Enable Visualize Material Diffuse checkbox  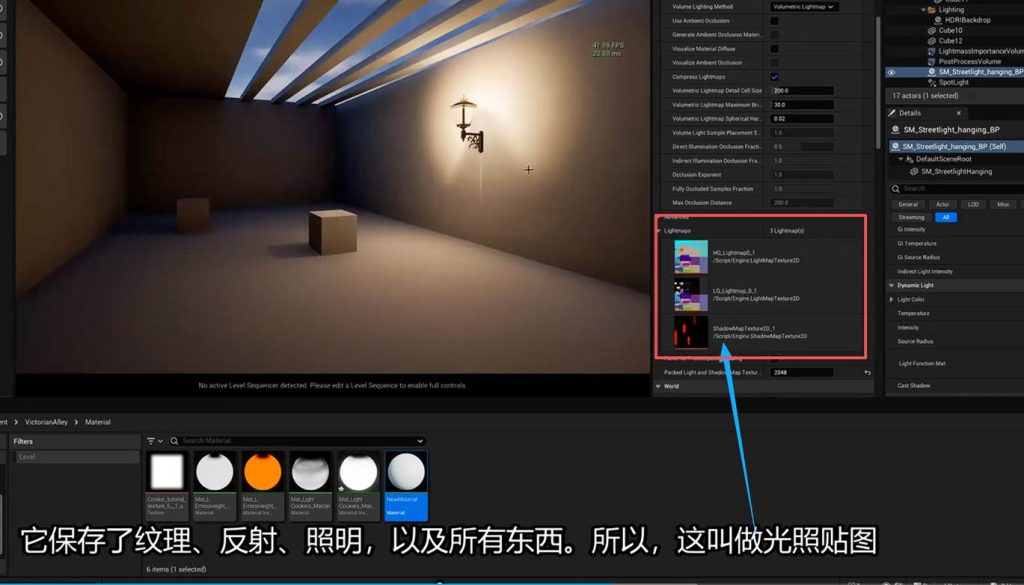tap(774, 49)
